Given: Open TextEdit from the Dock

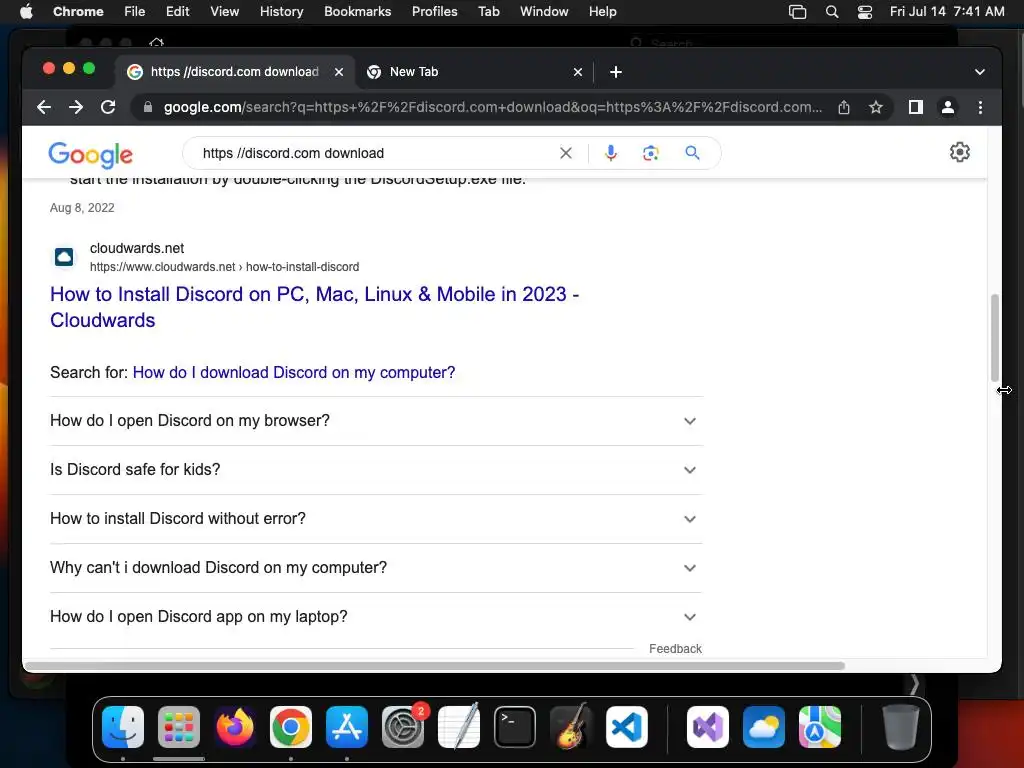Looking at the screenshot, I should (x=459, y=727).
